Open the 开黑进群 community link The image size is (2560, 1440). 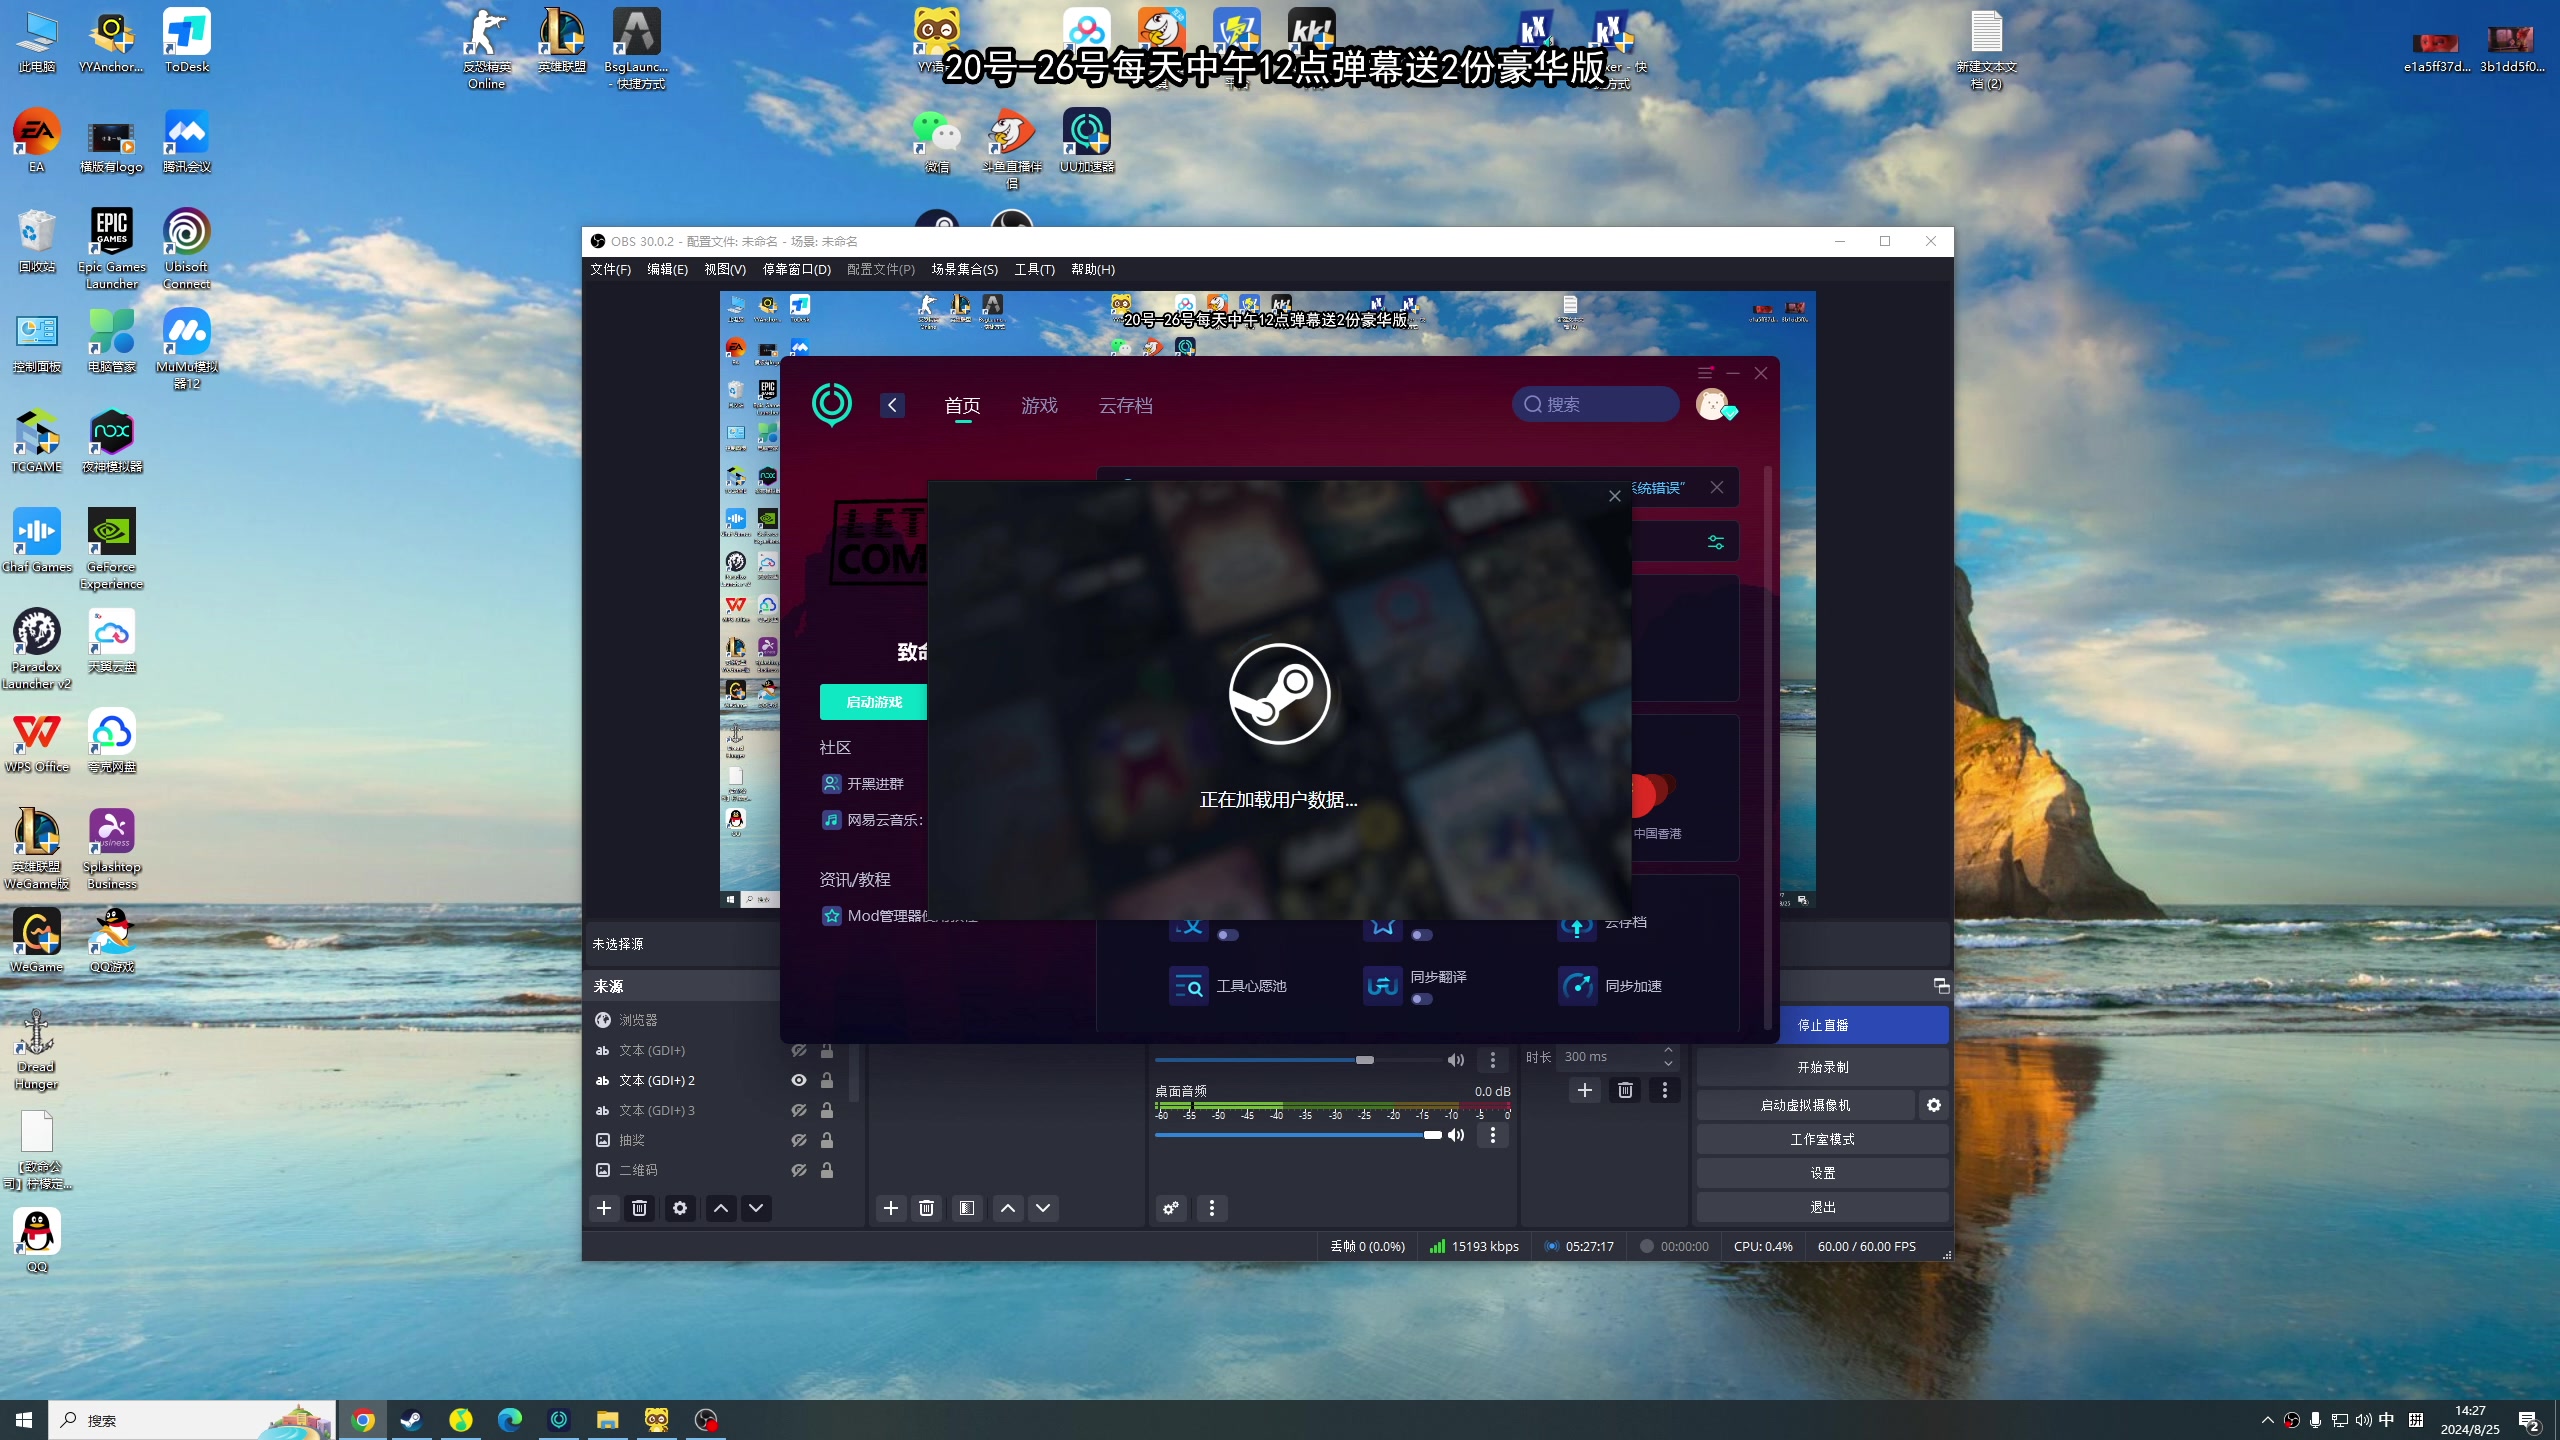pyautogui.click(x=863, y=784)
